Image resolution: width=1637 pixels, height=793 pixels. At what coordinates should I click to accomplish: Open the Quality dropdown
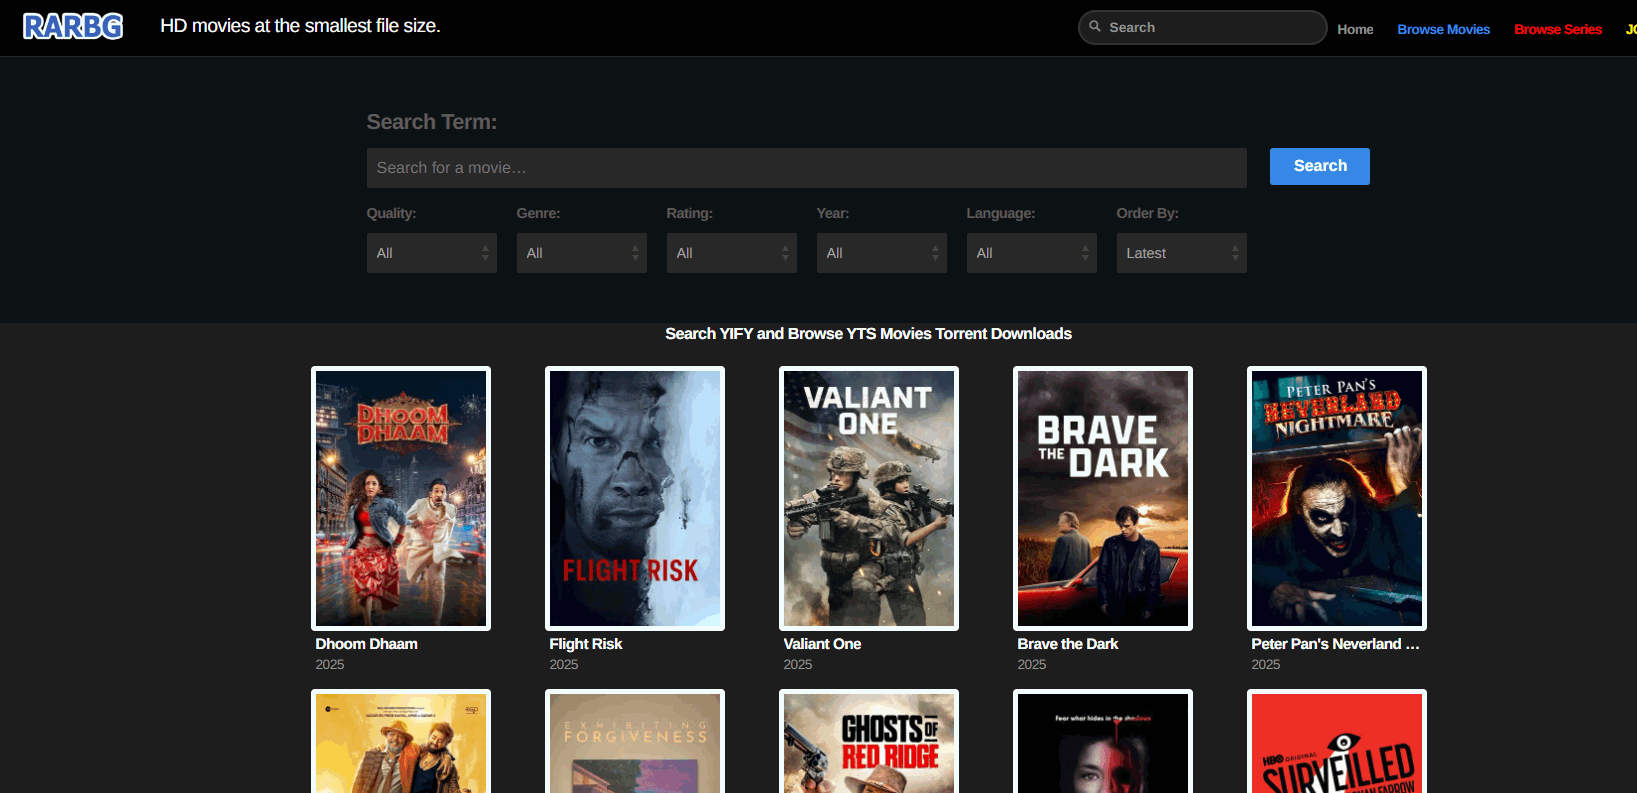[431, 253]
